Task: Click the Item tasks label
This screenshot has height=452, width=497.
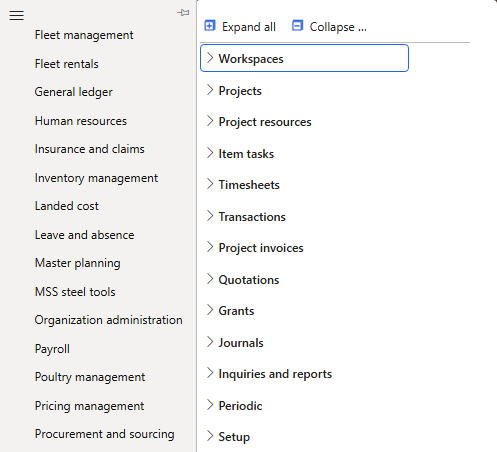Action: pos(246,154)
